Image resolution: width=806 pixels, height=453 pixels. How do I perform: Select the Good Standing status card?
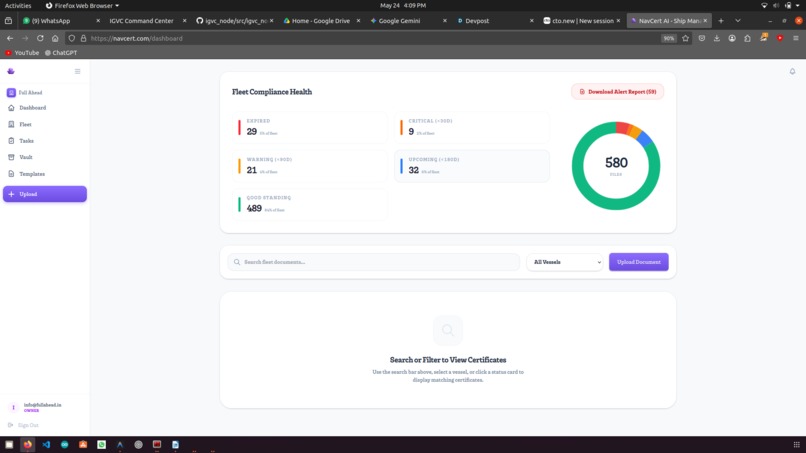[x=309, y=204]
